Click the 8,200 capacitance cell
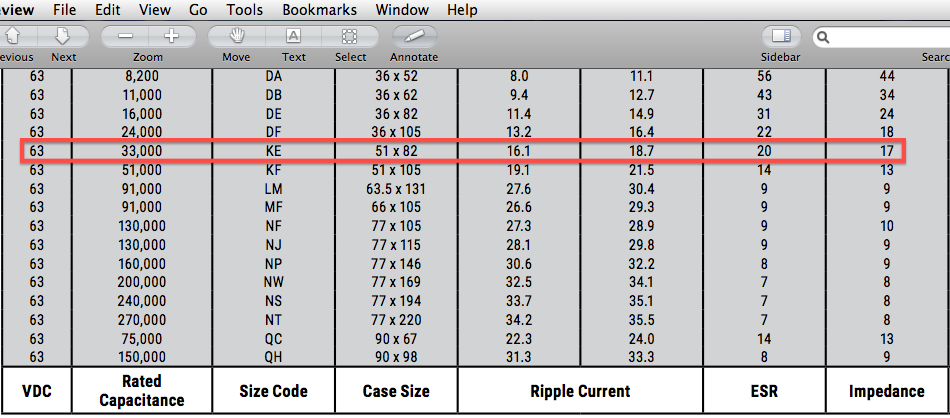Screen dimensions: 950x418 (142, 76)
